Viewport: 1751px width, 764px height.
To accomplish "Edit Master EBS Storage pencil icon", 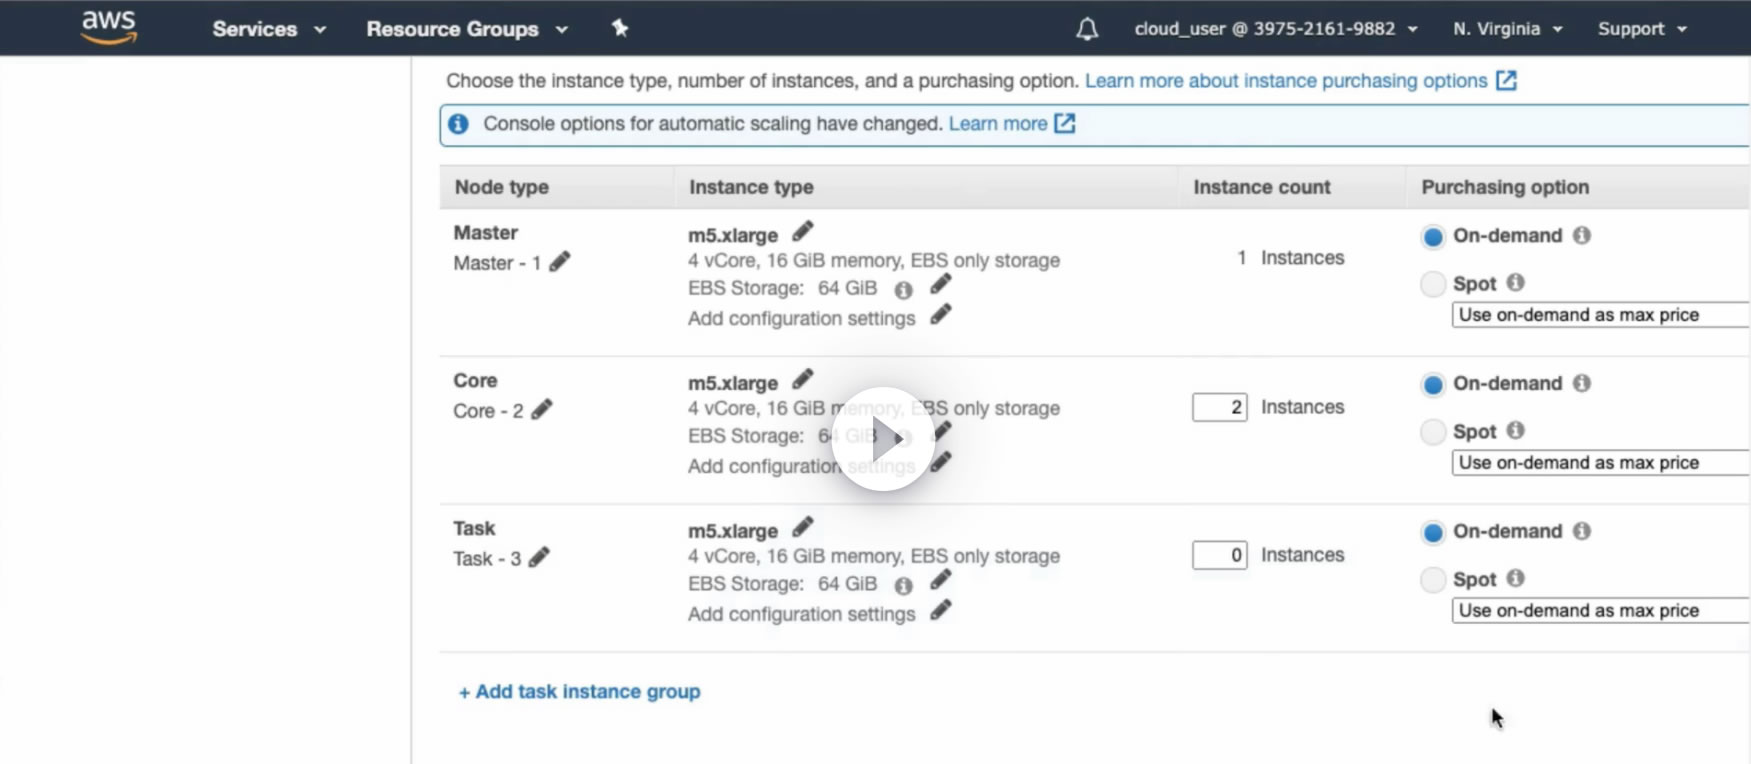I will coord(940,285).
